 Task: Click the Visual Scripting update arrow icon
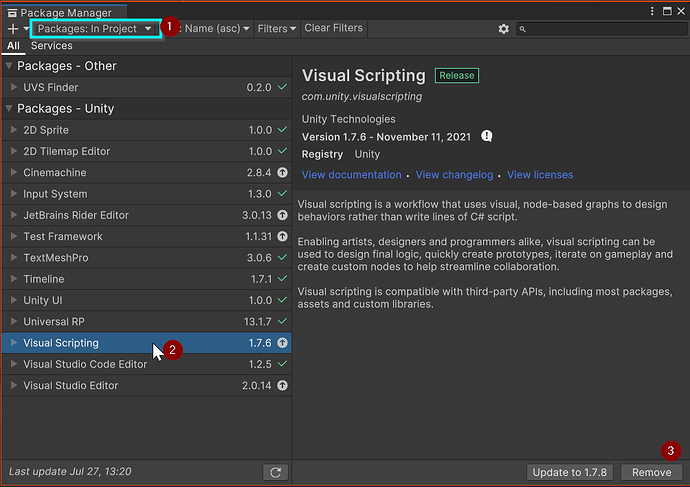283,343
